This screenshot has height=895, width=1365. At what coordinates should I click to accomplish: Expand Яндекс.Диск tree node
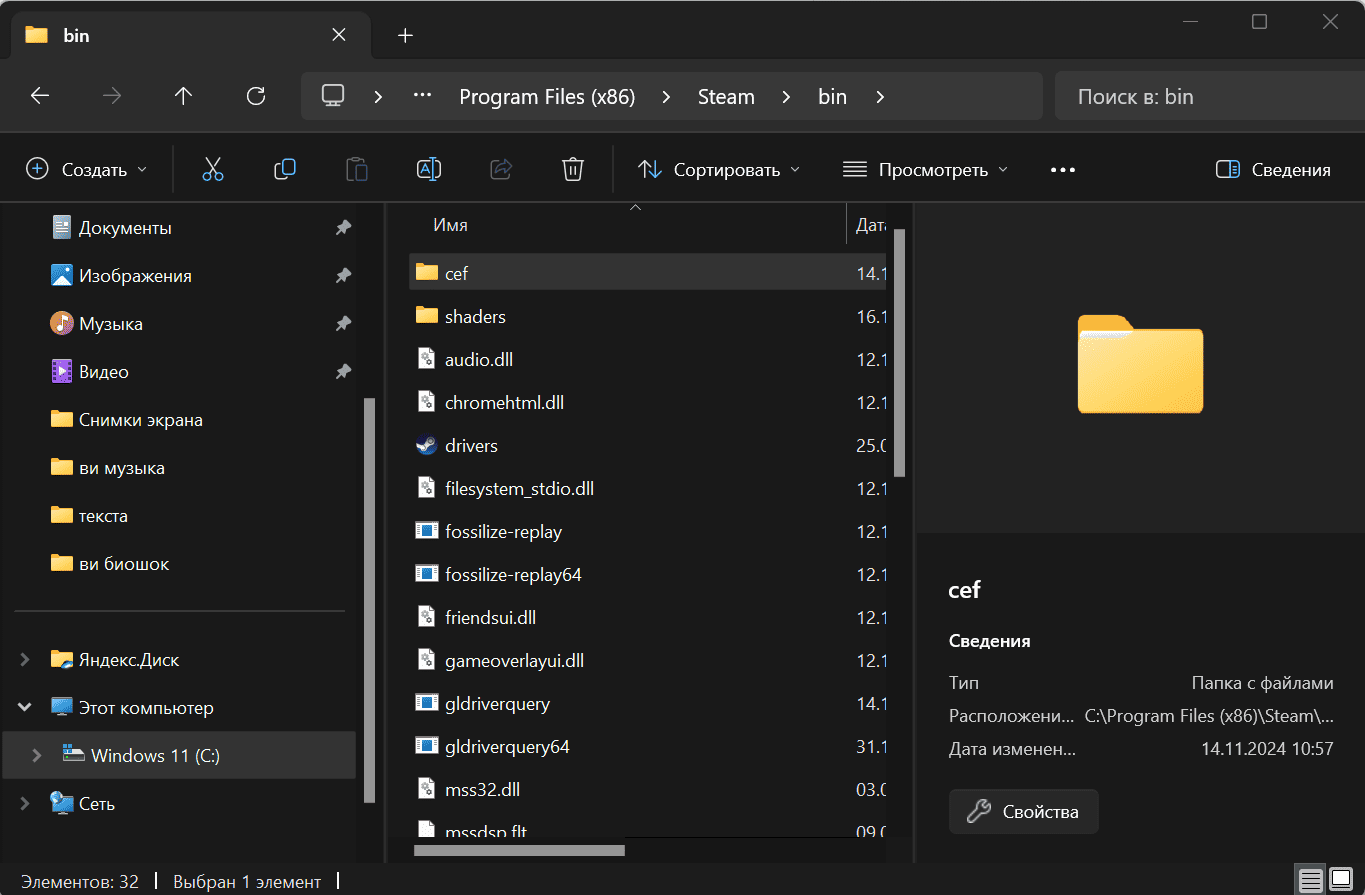pyautogui.click(x=25, y=660)
